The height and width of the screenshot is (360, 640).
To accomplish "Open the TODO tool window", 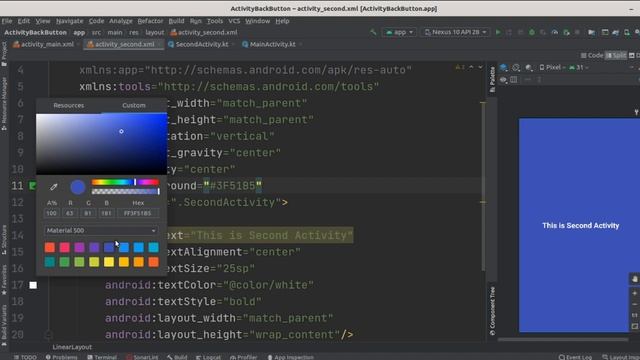I will coord(25,357).
